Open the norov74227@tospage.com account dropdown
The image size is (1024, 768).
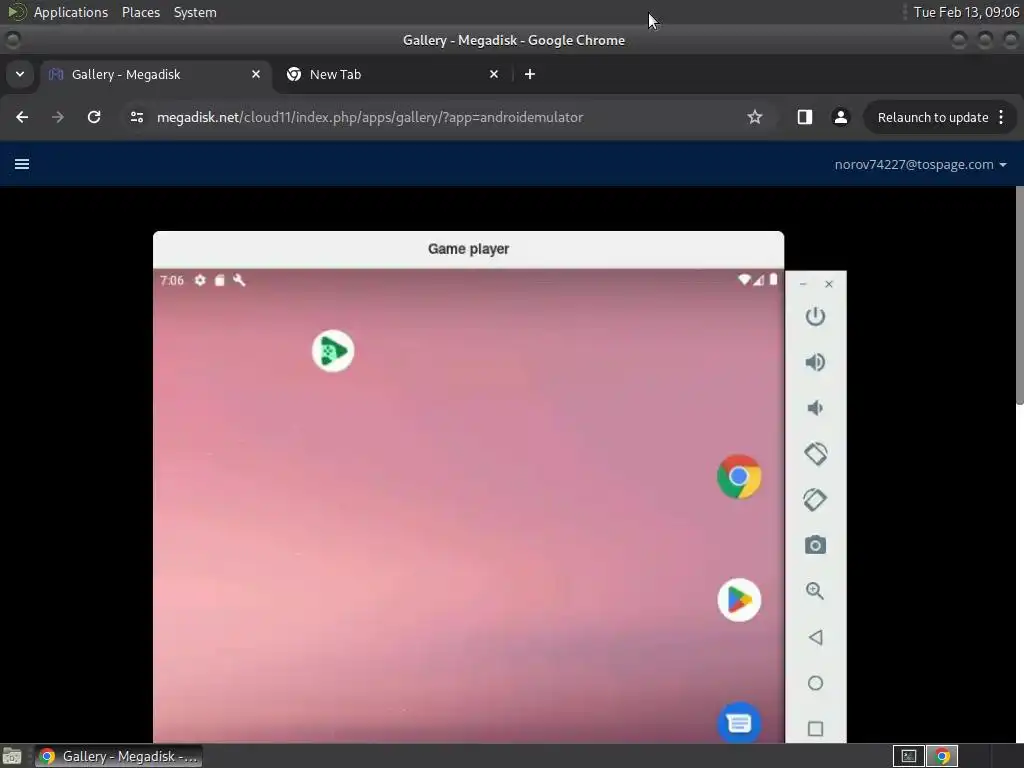(920, 165)
